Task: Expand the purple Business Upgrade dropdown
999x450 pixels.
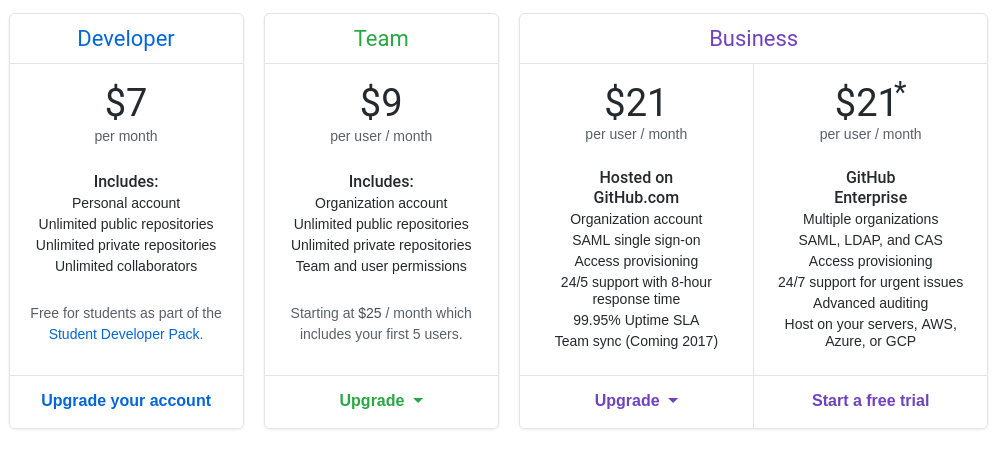Action: click(x=636, y=400)
